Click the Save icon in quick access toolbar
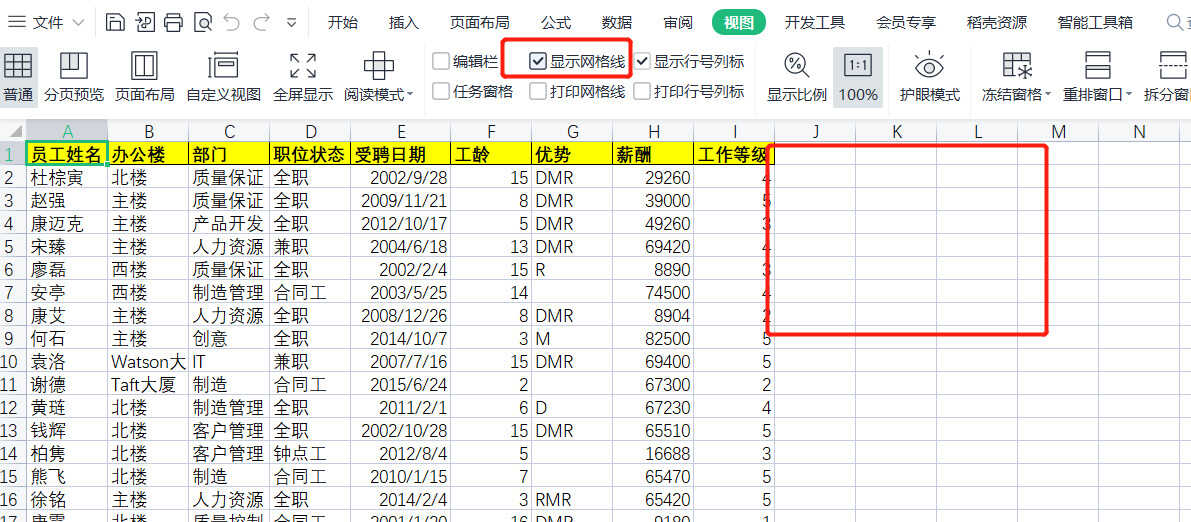 (116, 22)
